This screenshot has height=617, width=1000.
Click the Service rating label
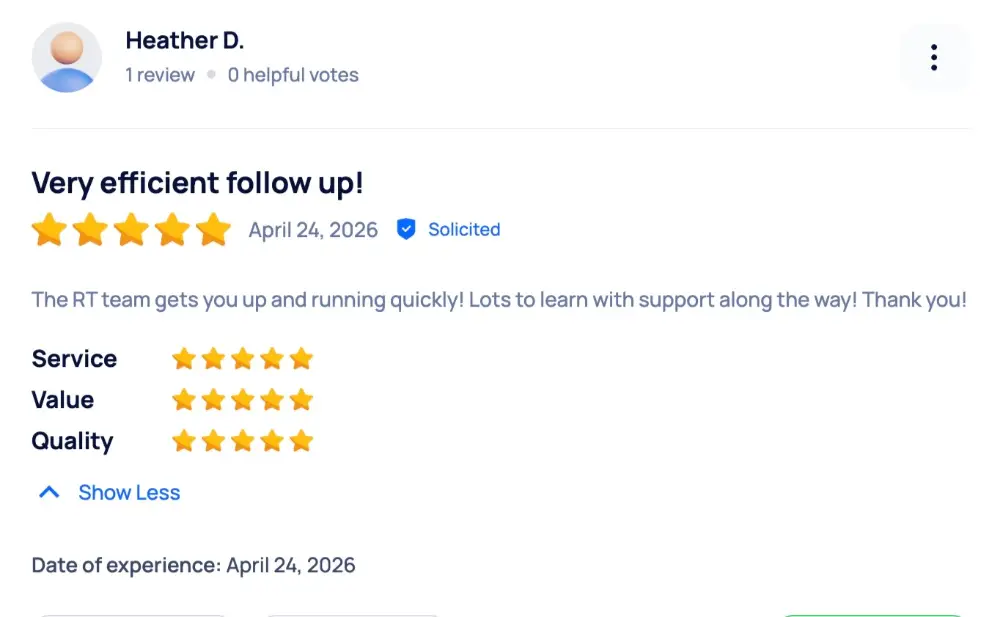(x=74, y=359)
